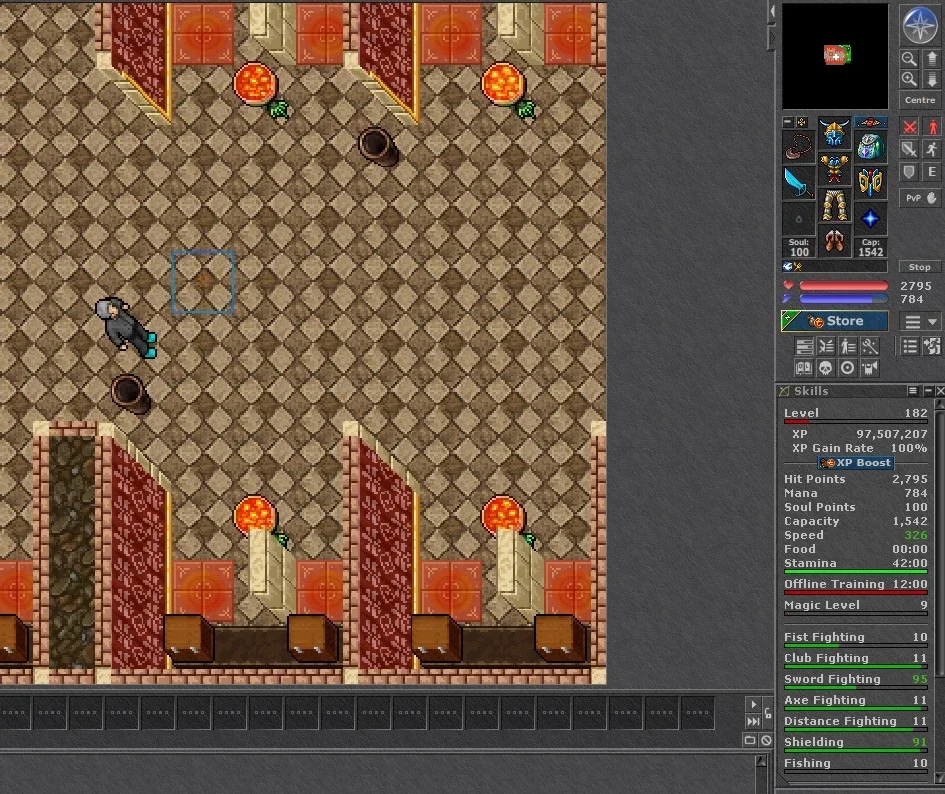Click first widget icon with stacked bars
Viewport: 945px width, 794px height.
coord(804,347)
